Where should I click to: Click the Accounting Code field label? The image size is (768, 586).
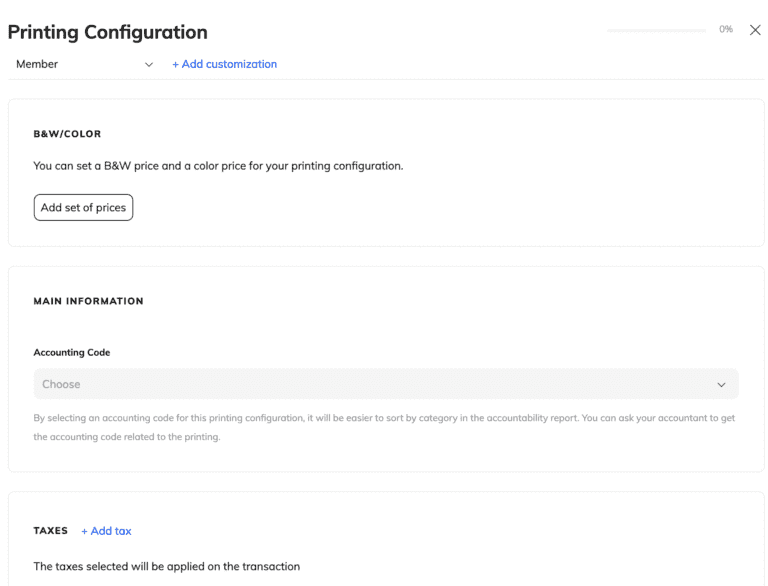[x=72, y=353]
